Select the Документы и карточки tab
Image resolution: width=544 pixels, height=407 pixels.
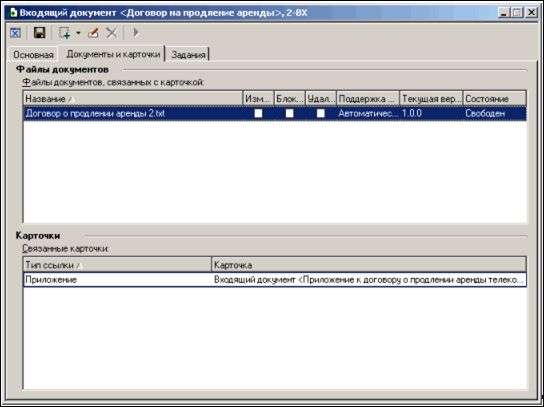(113, 54)
